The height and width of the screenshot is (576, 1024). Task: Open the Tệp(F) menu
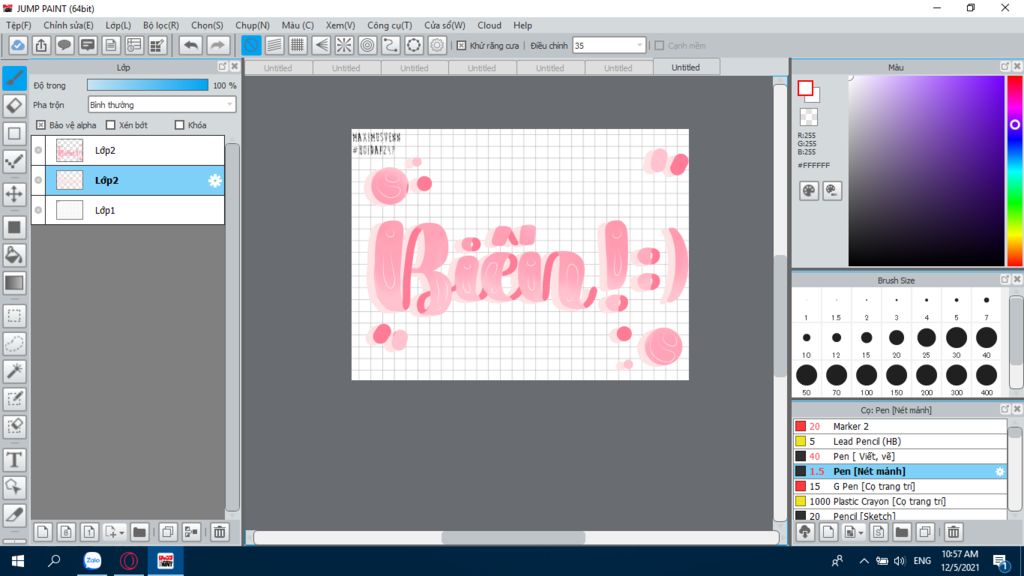coord(18,25)
